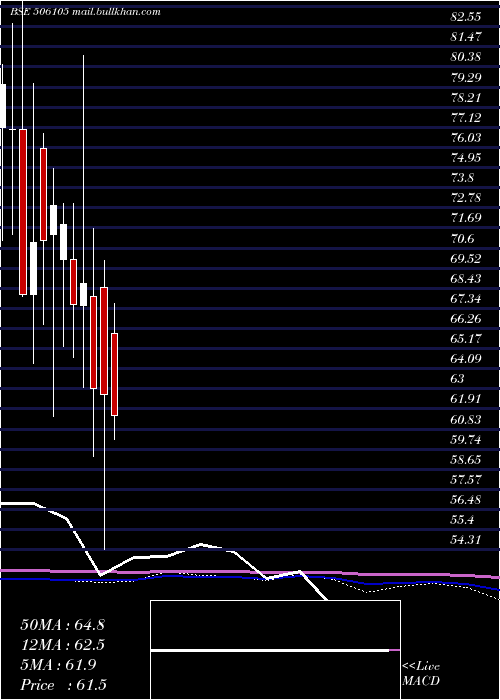Click the 58.65 price axis label

pos(466,460)
